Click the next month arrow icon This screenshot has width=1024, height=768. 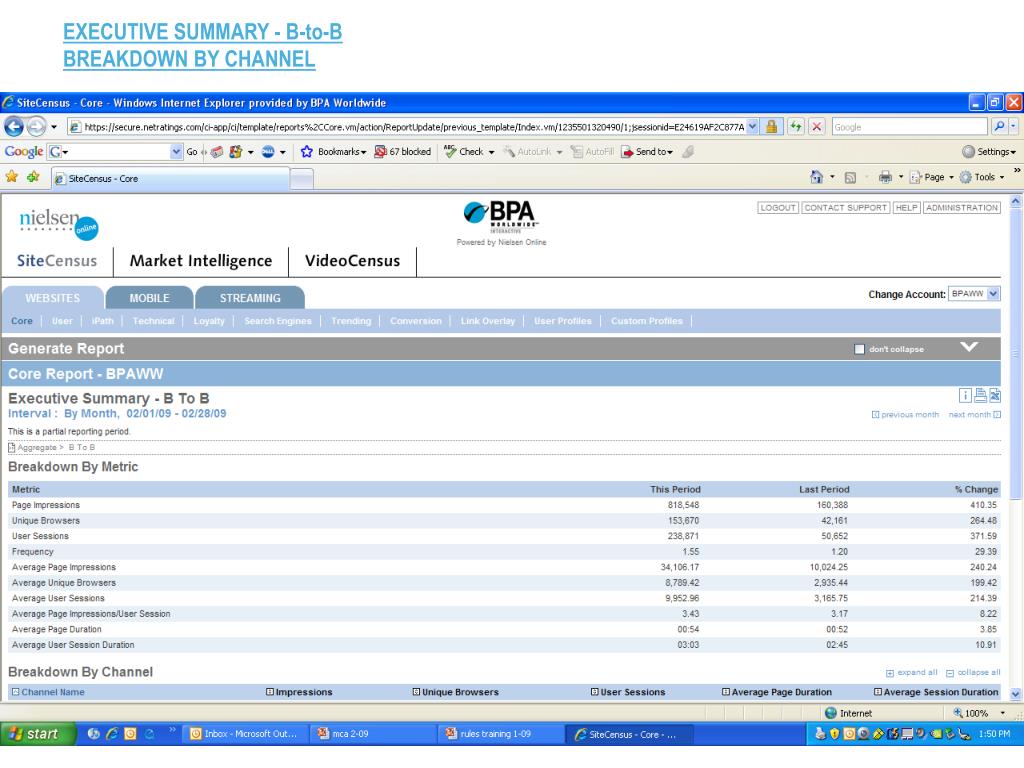click(x=997, y=415)
